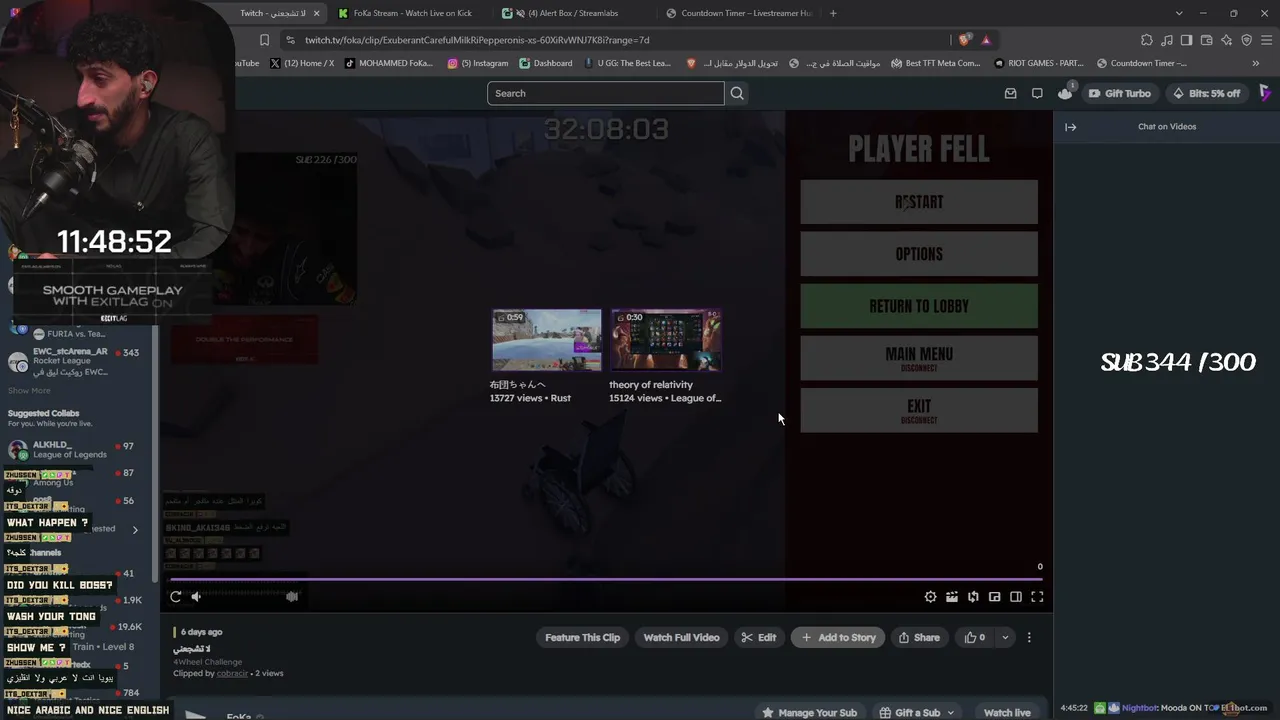Click the Brave Rewards triangle icon
The width and height of the screenshot is (1280, 720).
click(986, 40)
